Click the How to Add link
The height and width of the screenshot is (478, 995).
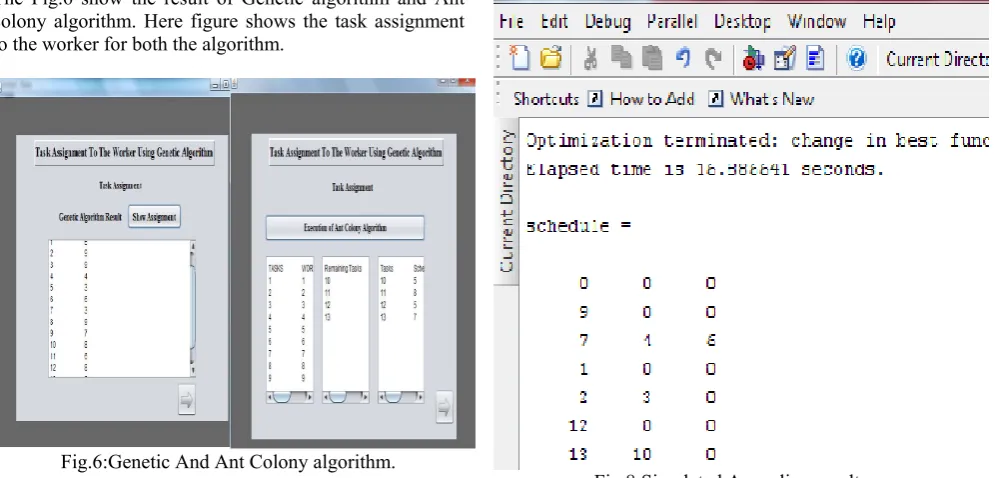coord(652,99)
